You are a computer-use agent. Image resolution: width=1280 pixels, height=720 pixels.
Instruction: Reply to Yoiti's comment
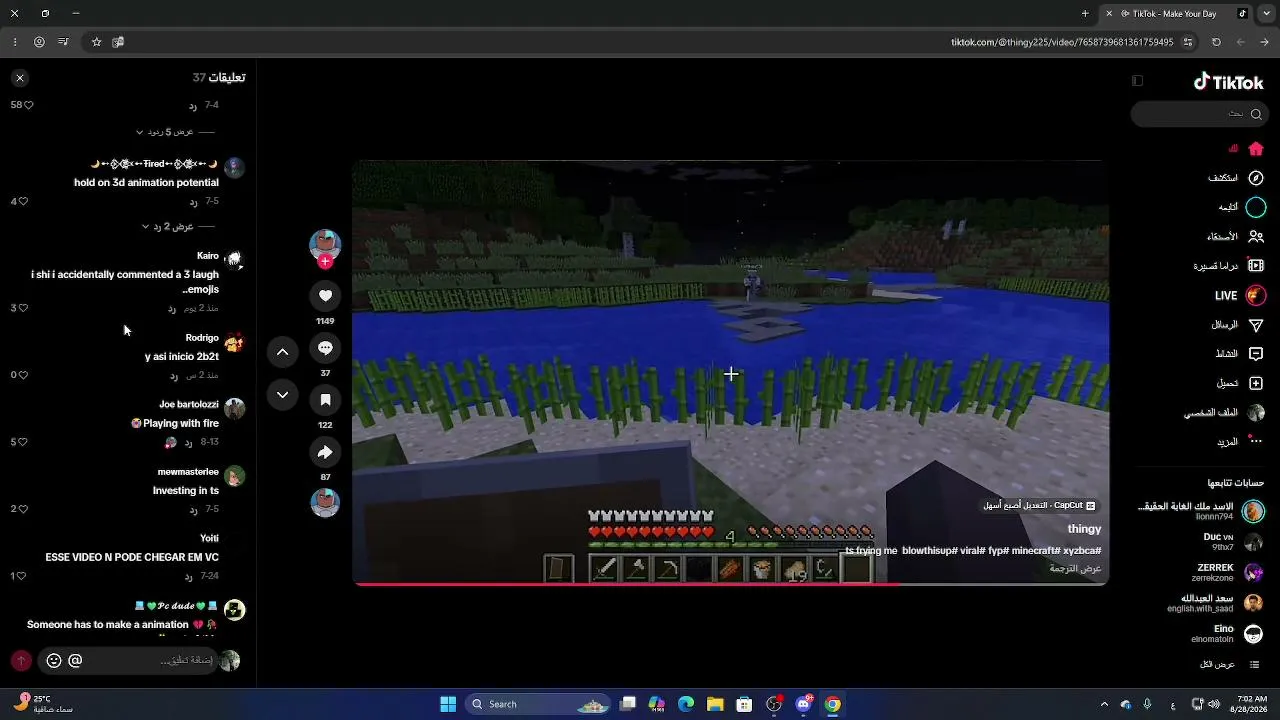pyautogui.click(x=189, y=576)
